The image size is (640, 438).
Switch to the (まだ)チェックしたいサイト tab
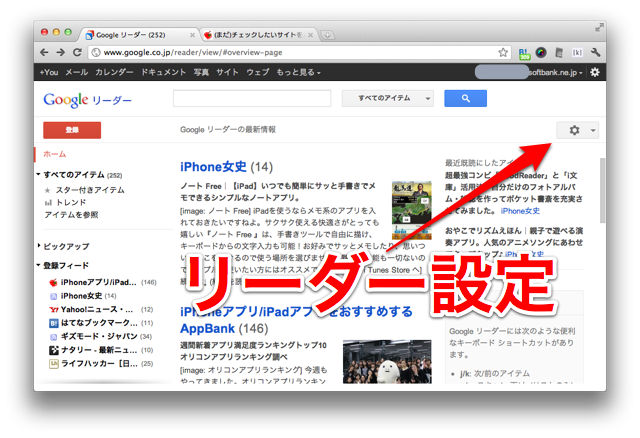coord(258,35)
